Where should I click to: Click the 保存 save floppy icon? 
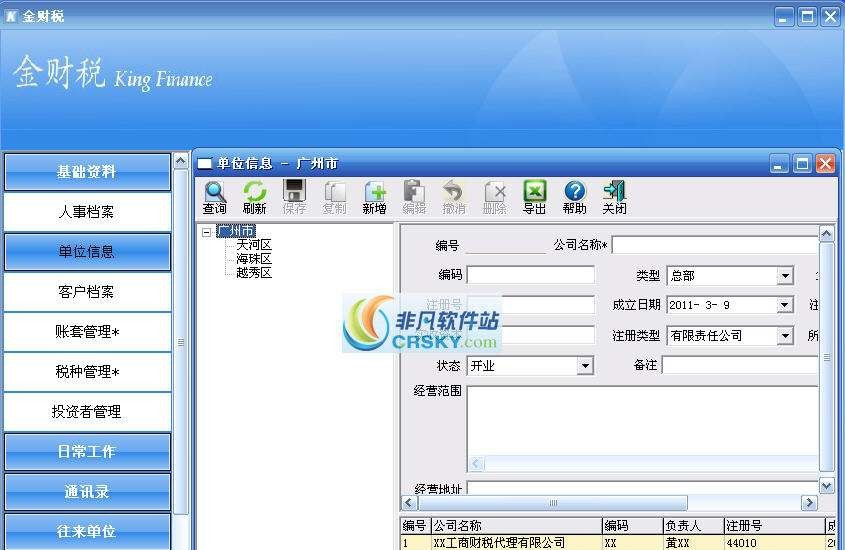(294, 197)
